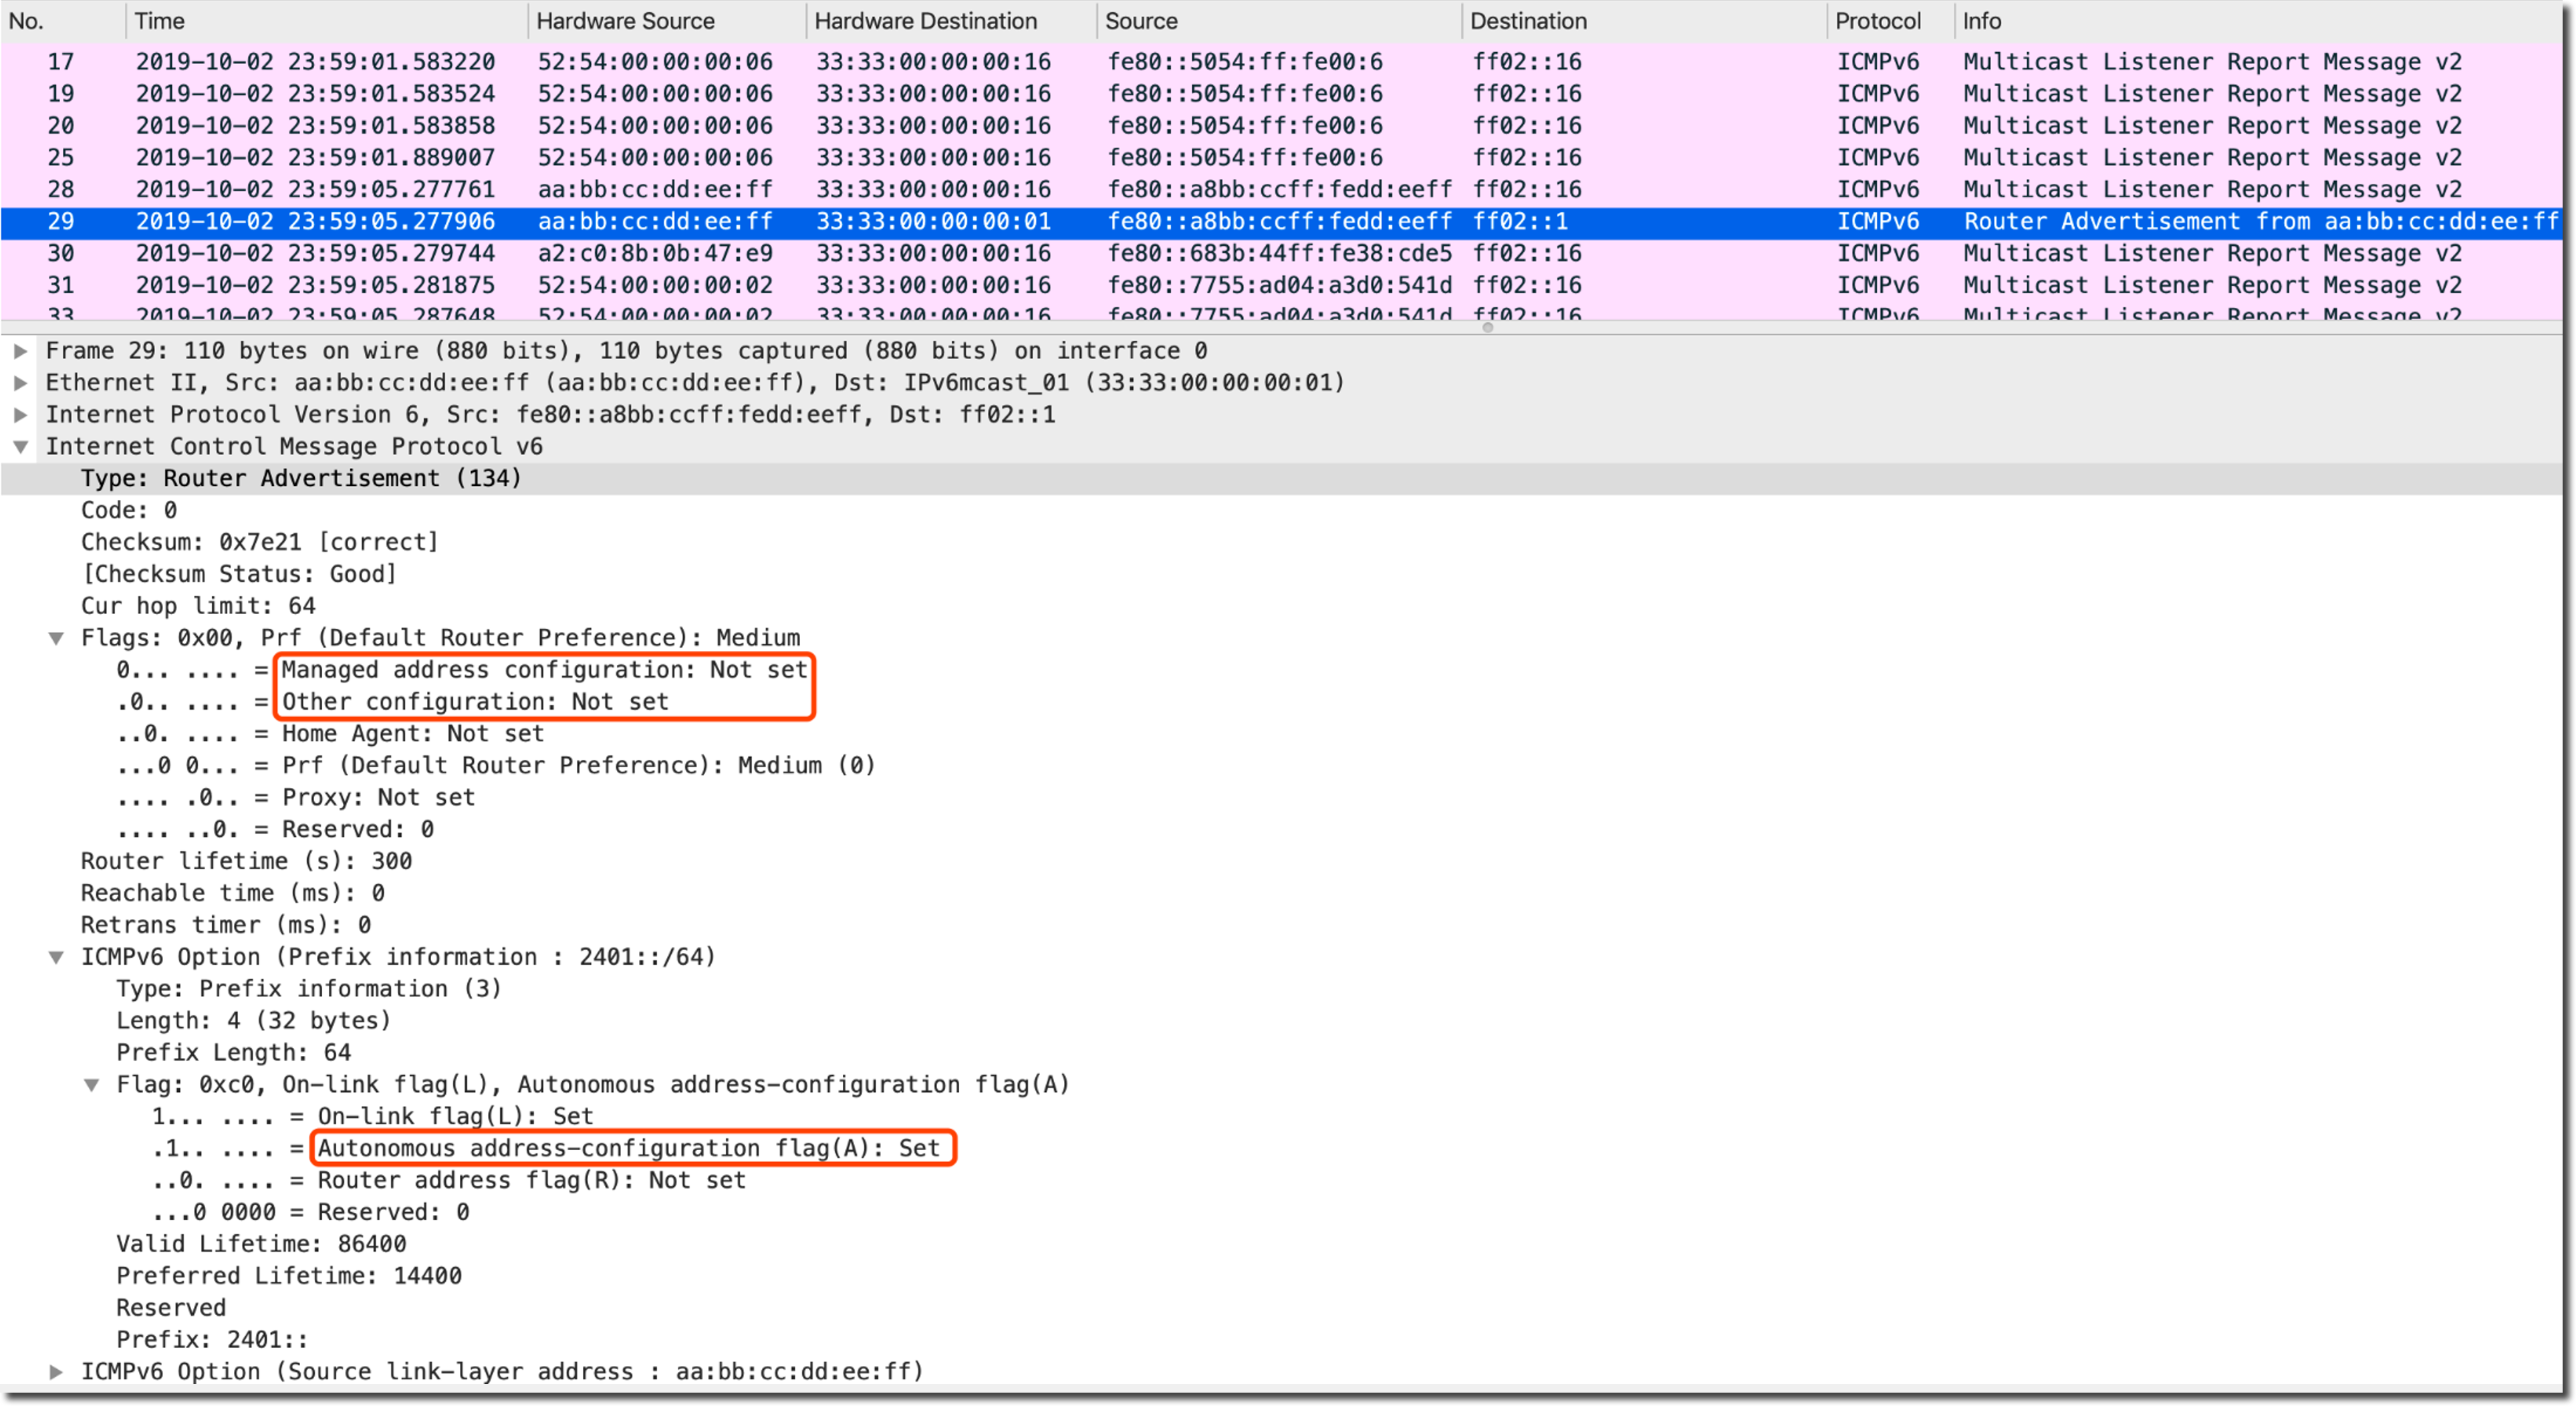Select the Router lifetime (s): 300 field
The height and width of the screenshot is (1406, 2576).
point(246,861)
